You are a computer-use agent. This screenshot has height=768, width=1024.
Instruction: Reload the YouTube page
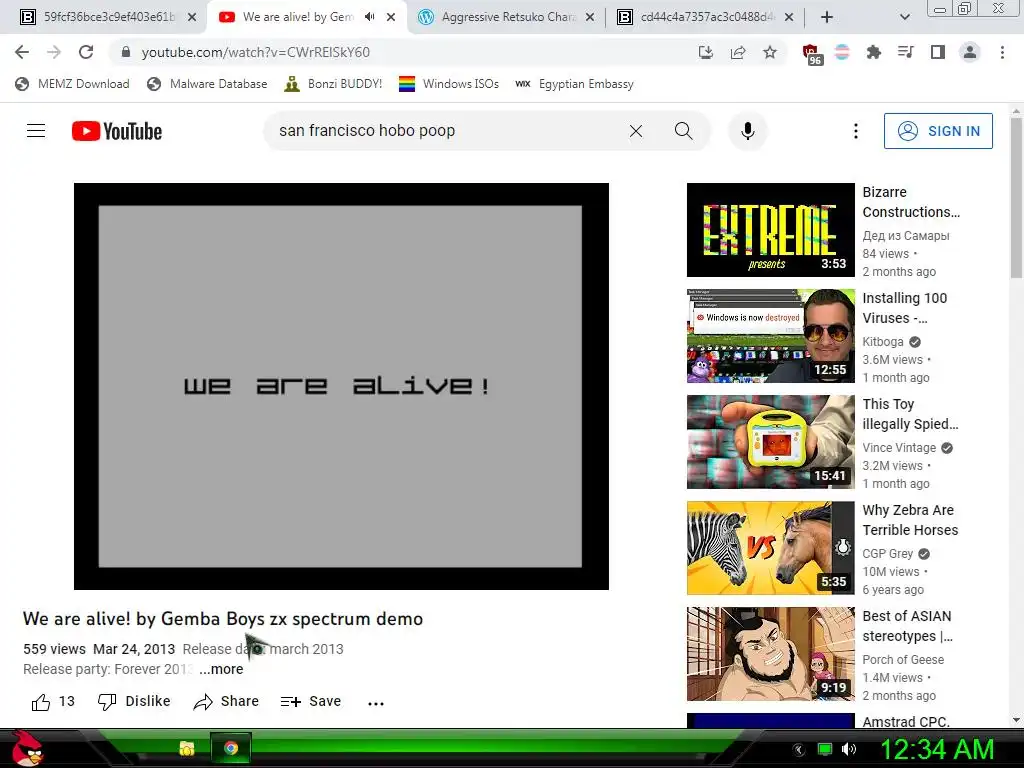[86, 52]
